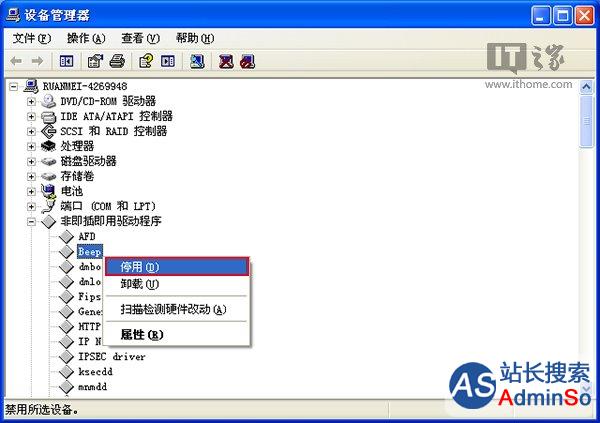Click the disk drives (磁盘驱动器) icon

(49, 162)
